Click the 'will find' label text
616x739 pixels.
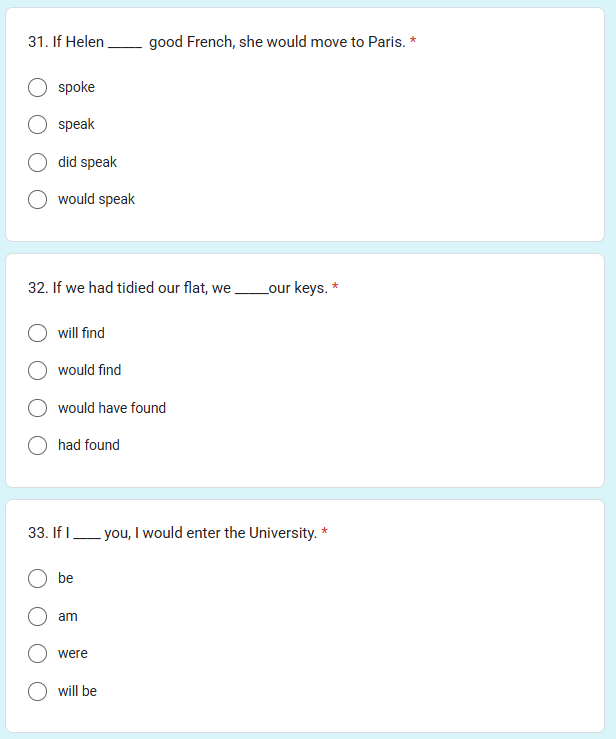tap(81, 333)
